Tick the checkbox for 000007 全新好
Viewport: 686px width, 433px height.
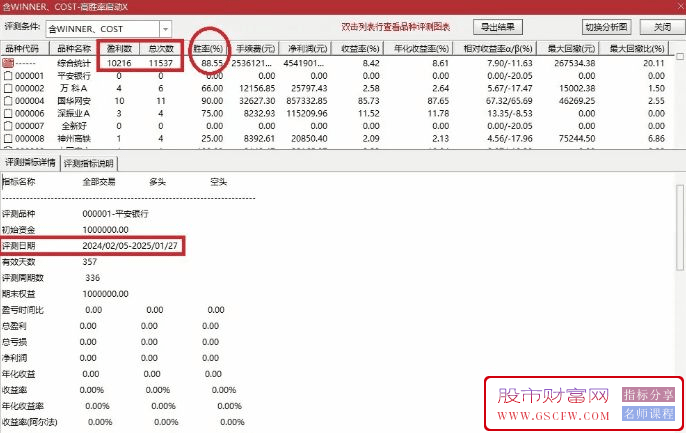click(8, 126)
